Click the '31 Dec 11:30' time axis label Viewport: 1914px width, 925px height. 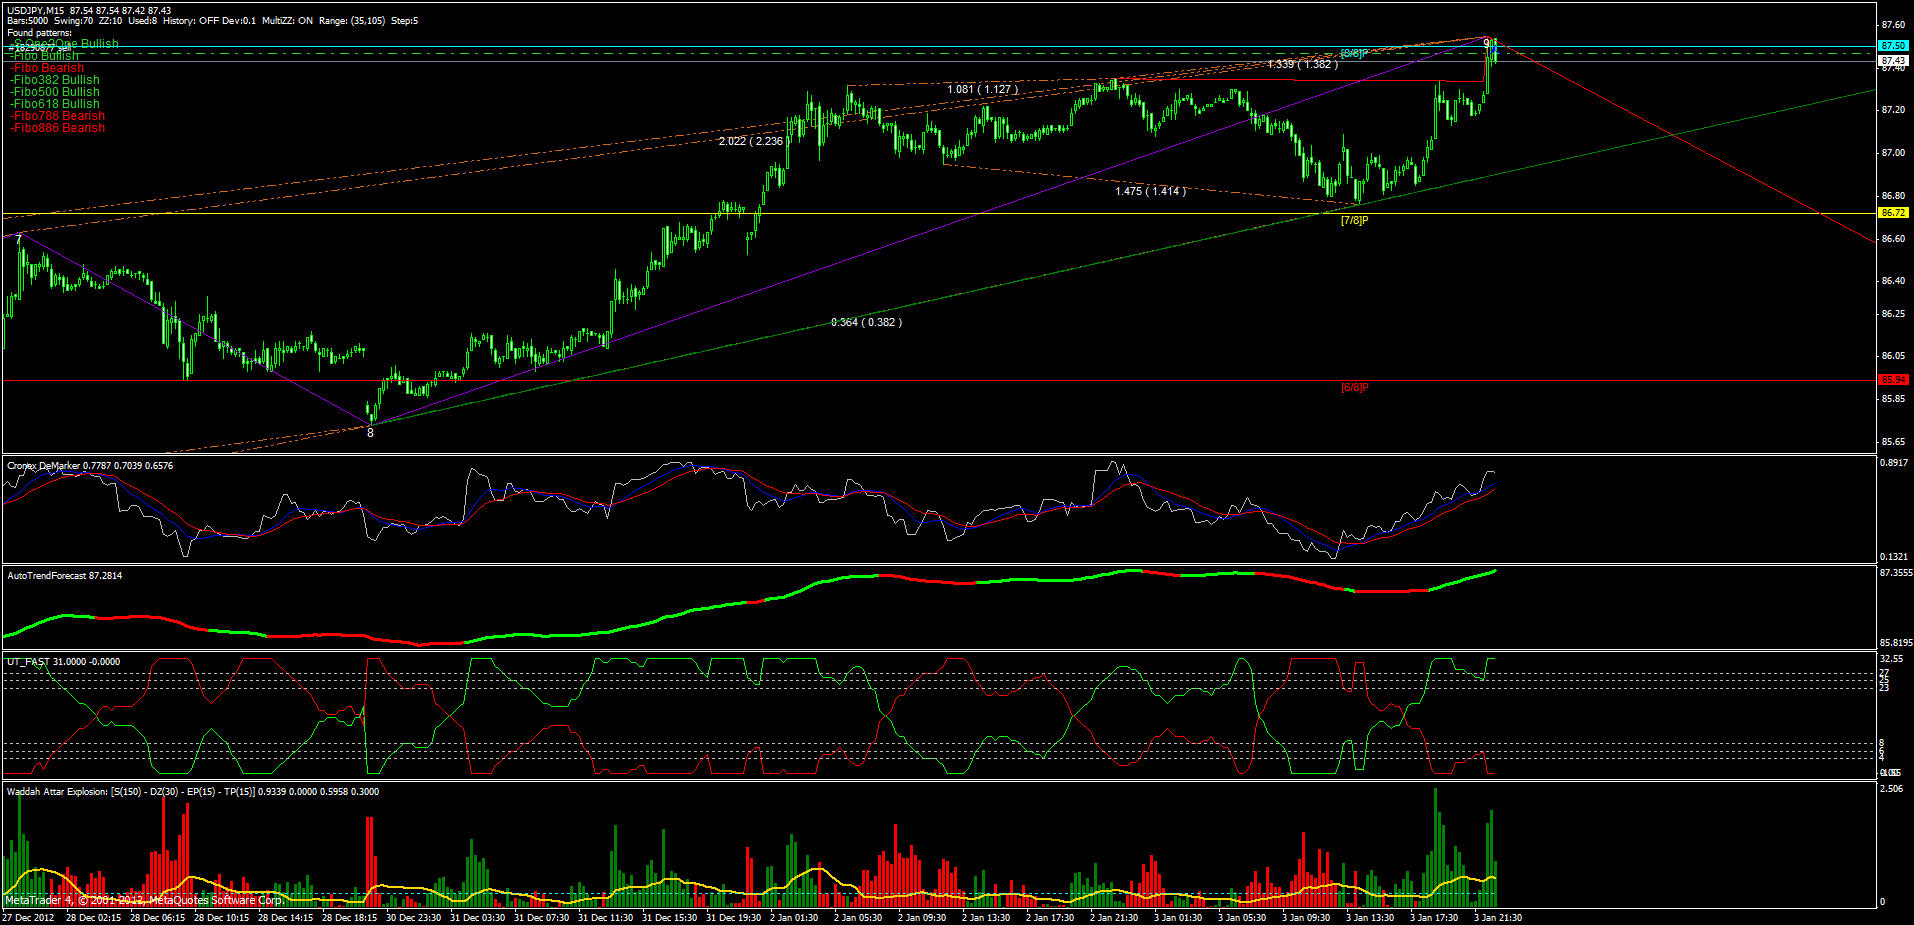coord(606,918)
